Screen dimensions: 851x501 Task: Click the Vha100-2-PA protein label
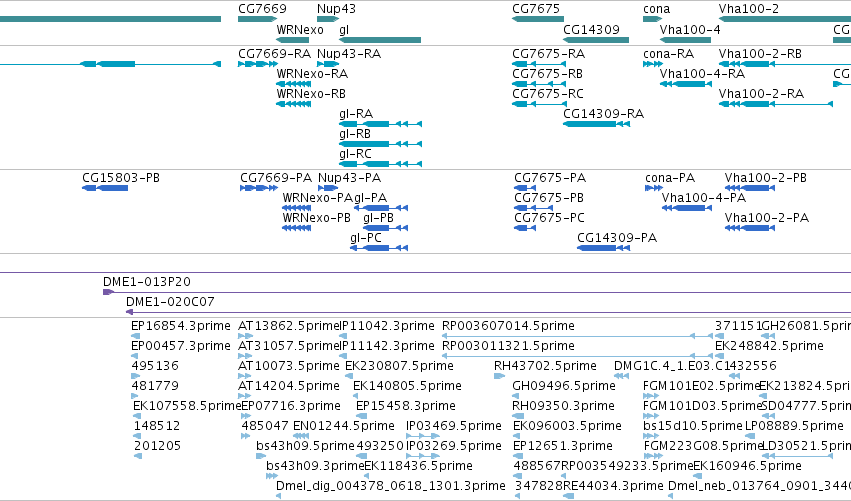(x=767, y=218)
